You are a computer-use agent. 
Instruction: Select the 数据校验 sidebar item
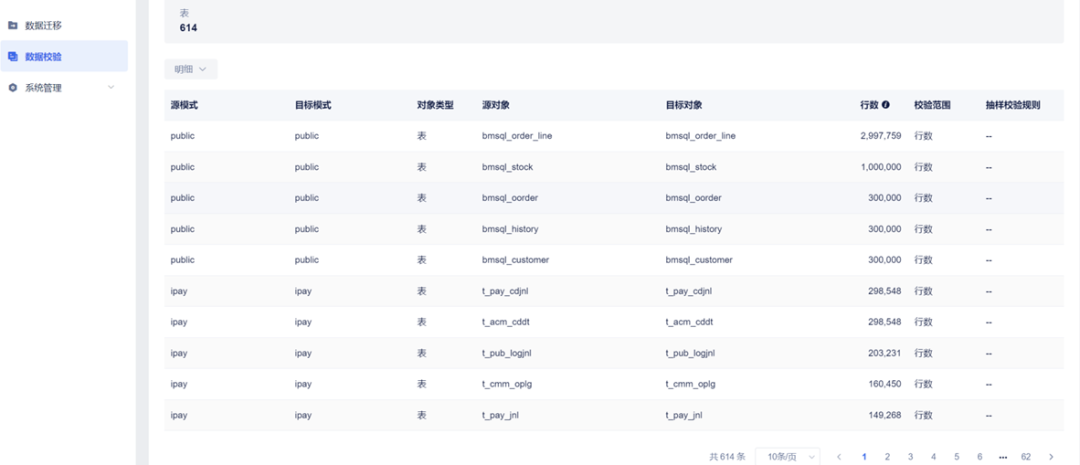click(x=63, y=56)
